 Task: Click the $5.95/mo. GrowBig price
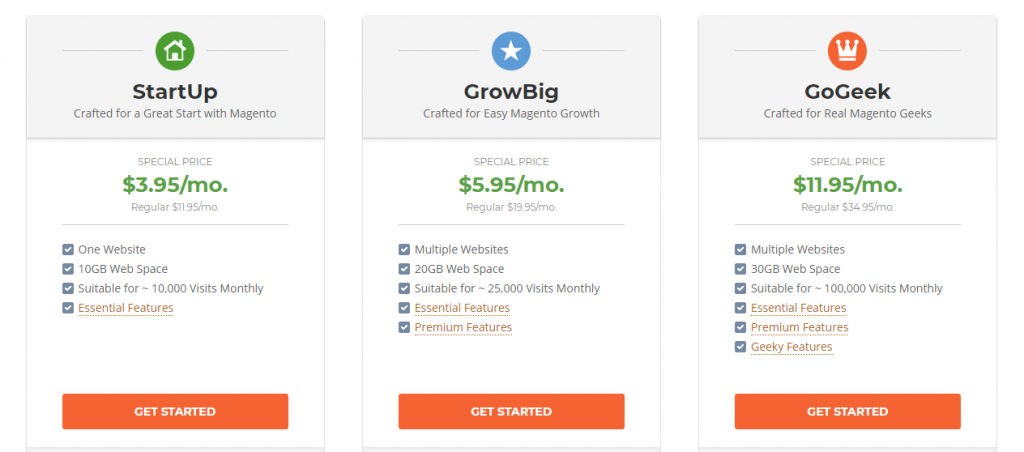coord(511,185)
